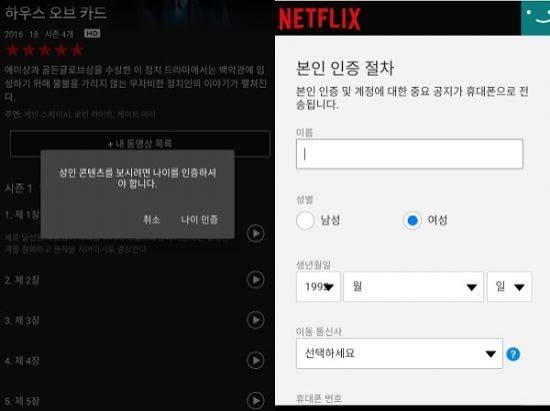550x411 pixels.
Task: Click the 하우스 오브 카드 title
Action: [55, 13]
